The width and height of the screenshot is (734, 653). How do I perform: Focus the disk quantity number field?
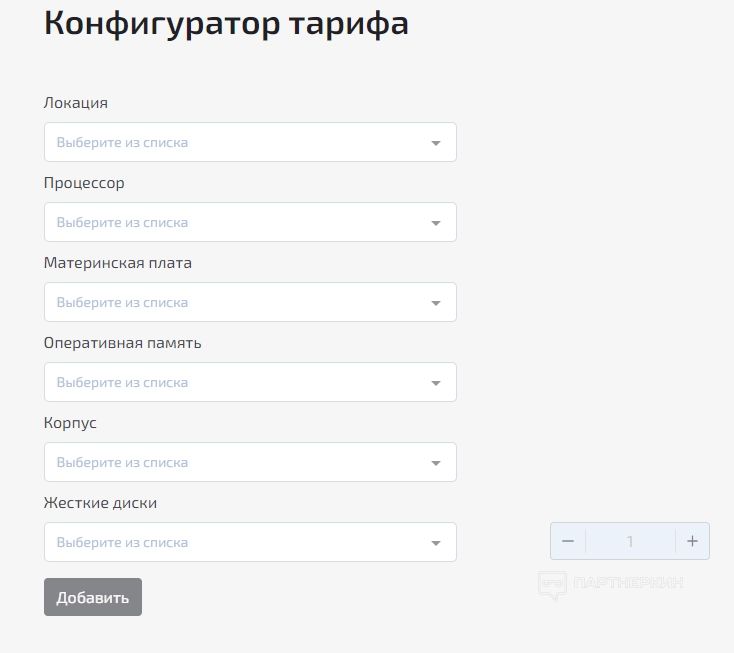630,541
